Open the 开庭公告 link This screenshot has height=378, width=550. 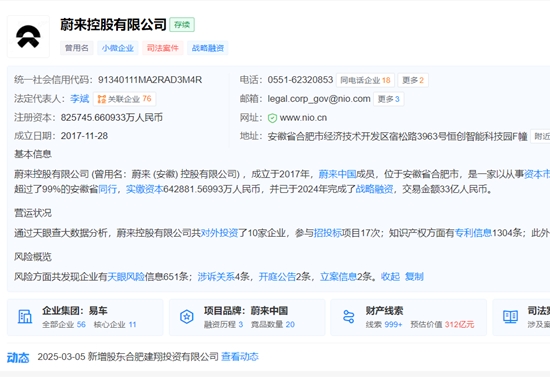click(x=277, y=277)
